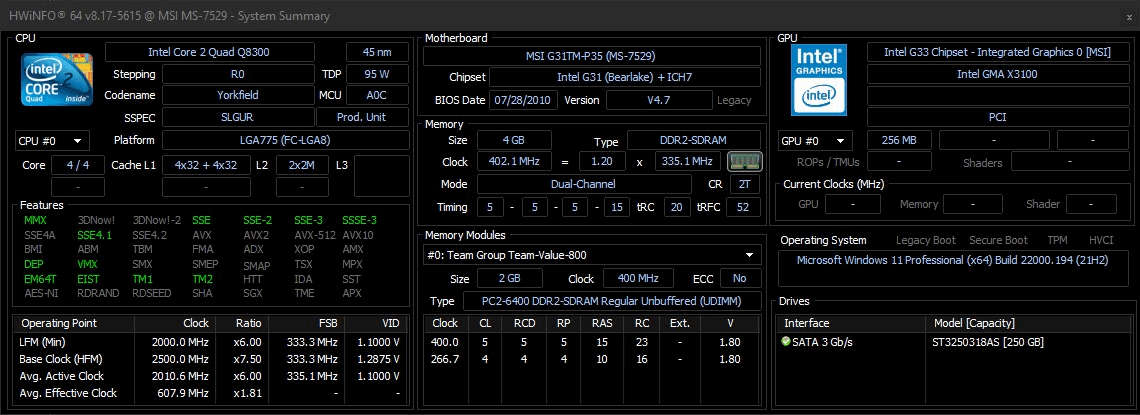Close the System Summary window
This screenshot has width=1140, height=415.
[x=1120, y=16]
